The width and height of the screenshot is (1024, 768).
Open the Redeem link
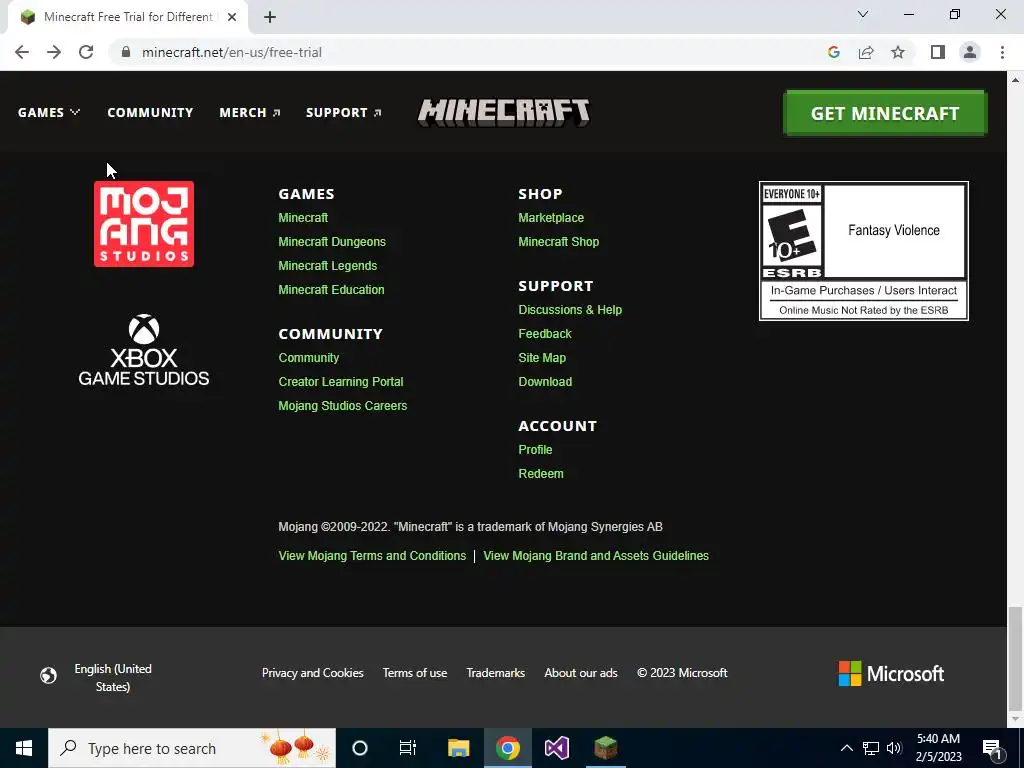tap(541, 473)
